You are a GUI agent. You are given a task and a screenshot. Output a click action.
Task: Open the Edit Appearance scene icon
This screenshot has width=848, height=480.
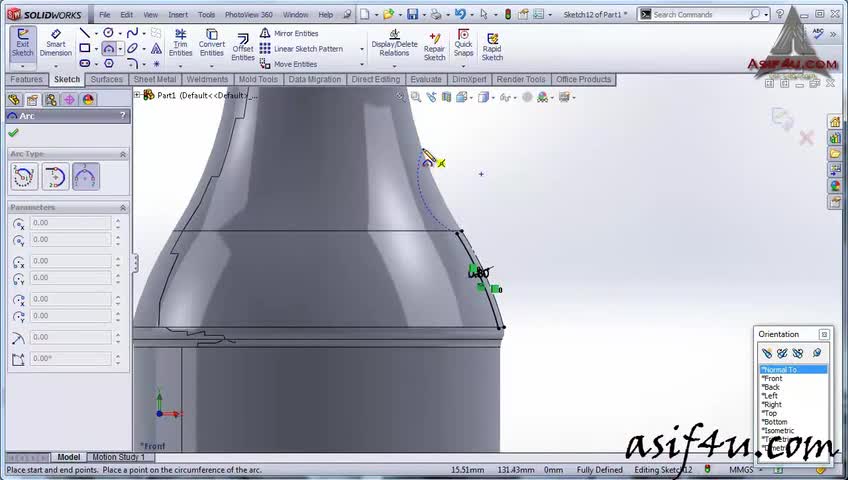pyautogui.click(x=542, y=97)
